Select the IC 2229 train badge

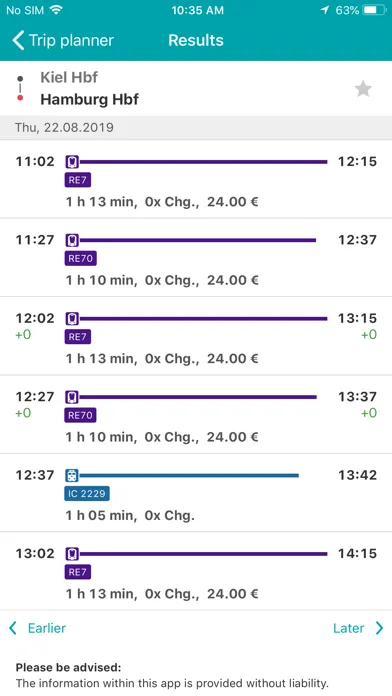click(87, 494)
